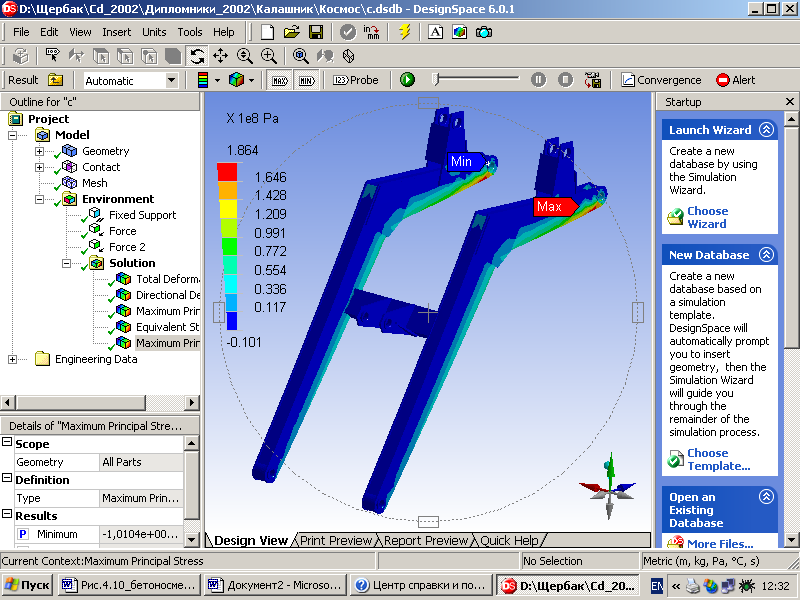Toggle the MAX label display
The height and width of the screenshot is (600, 800).
280,80
